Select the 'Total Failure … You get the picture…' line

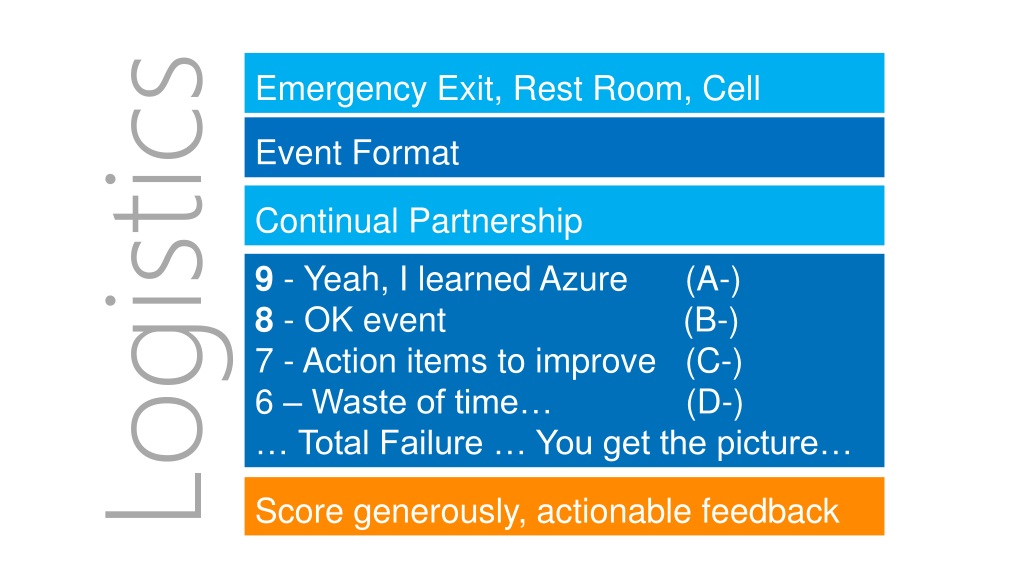click(x=554, y=443)
